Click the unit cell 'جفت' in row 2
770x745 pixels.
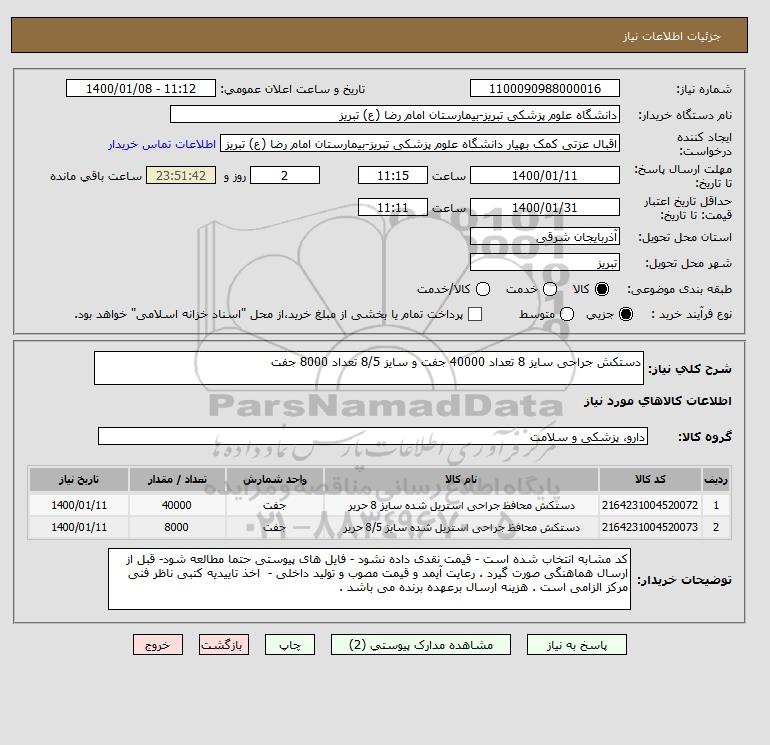275,527
